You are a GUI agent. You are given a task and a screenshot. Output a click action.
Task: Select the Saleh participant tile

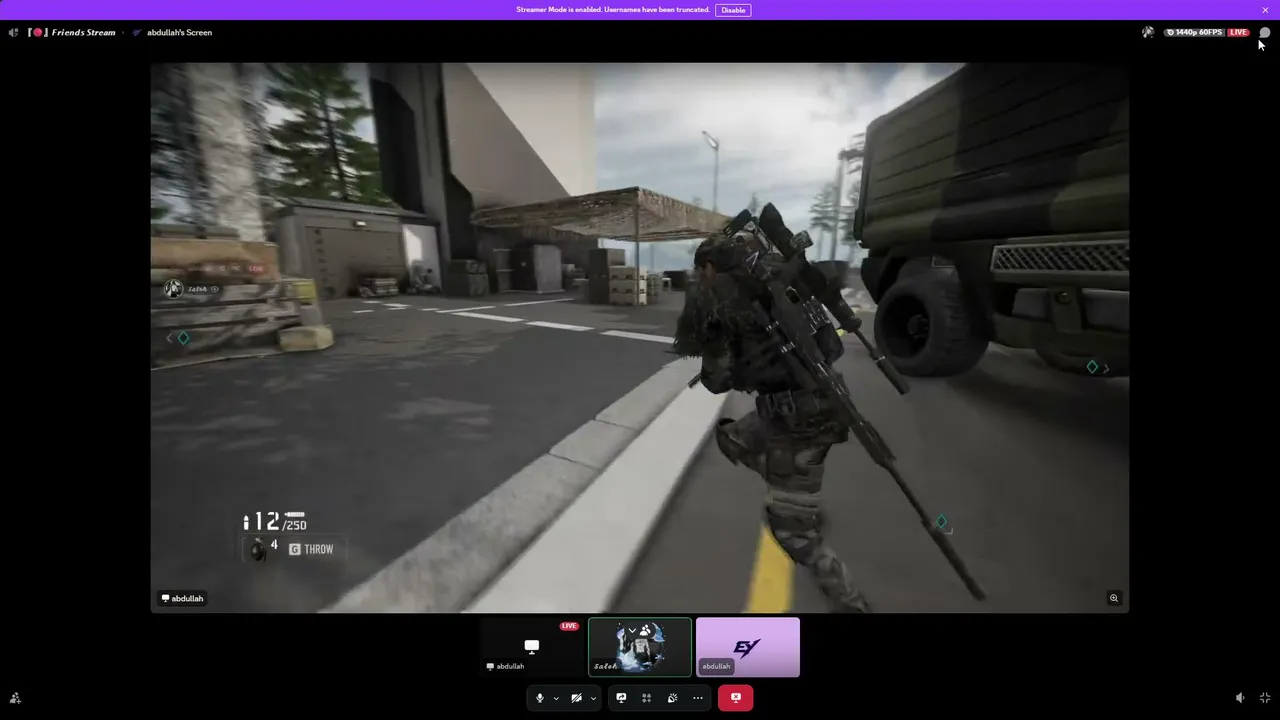pyautogui.click(x=640, y=647)
